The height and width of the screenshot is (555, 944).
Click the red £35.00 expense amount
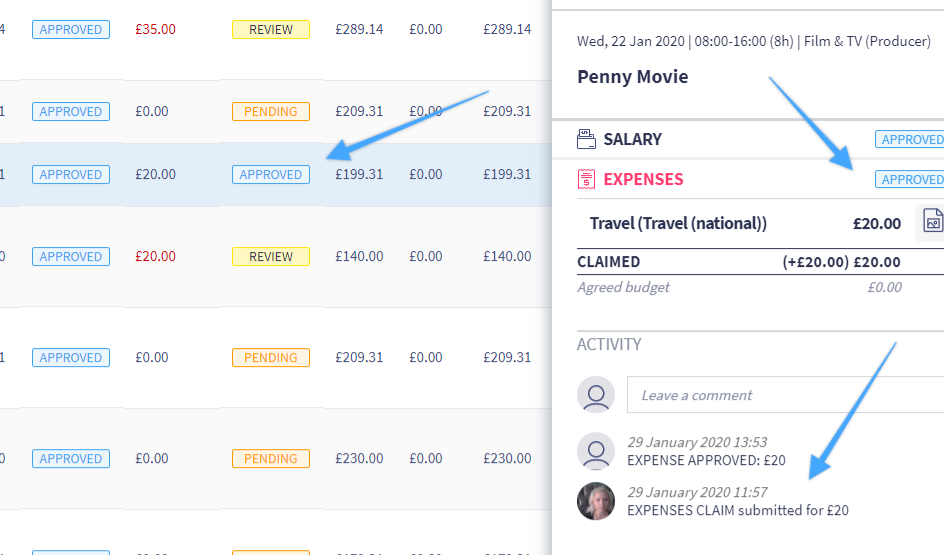[155, 30]
